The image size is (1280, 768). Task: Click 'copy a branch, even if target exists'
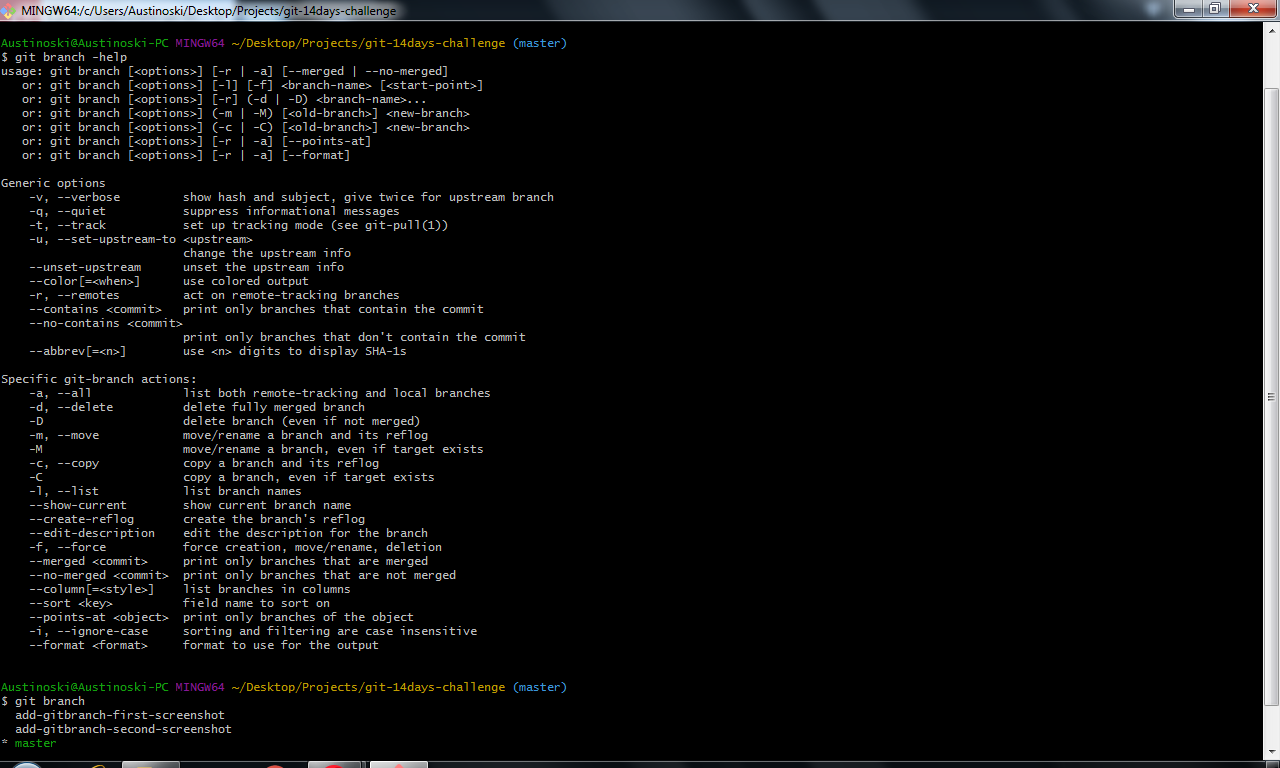click(x=308, y=477)
